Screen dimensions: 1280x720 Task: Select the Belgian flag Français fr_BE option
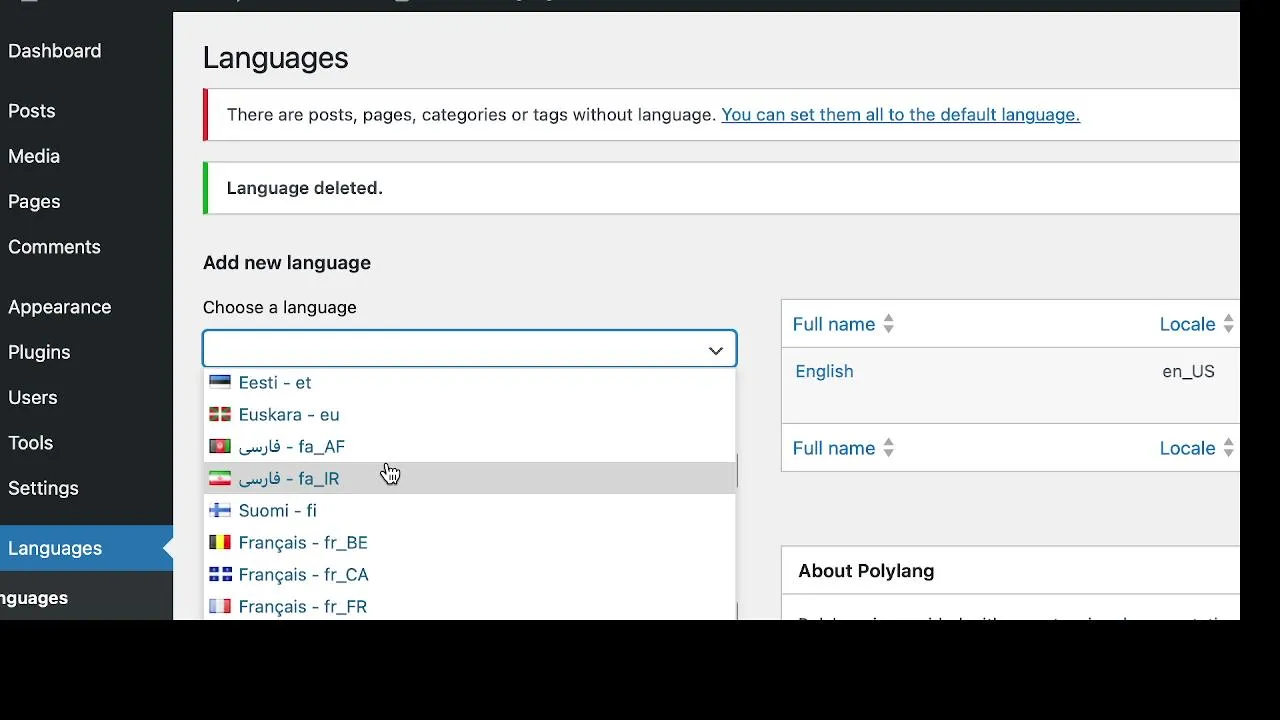(x=302, y=543)
